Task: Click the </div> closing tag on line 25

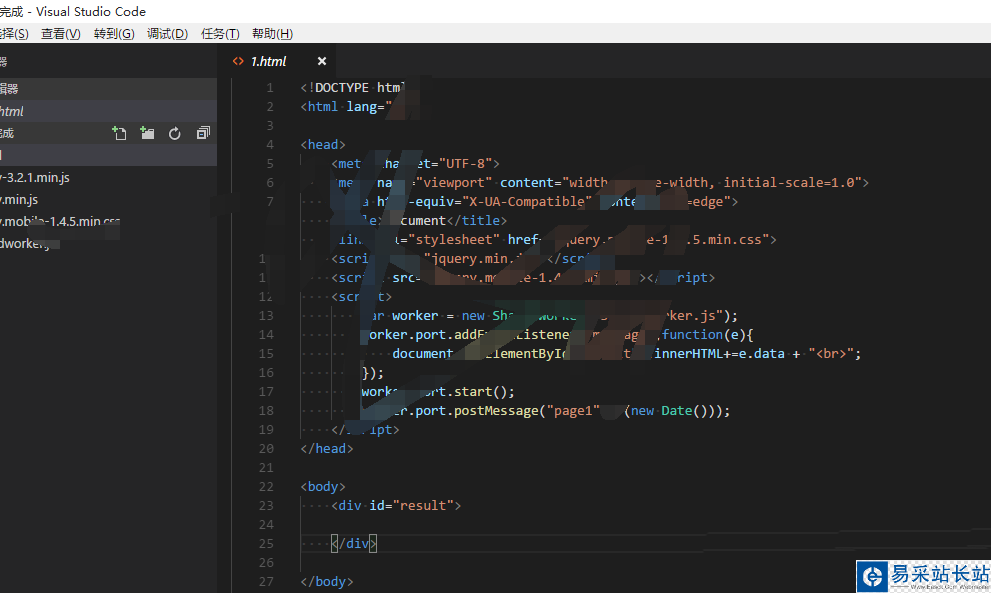Action: [x=354, y=544]
